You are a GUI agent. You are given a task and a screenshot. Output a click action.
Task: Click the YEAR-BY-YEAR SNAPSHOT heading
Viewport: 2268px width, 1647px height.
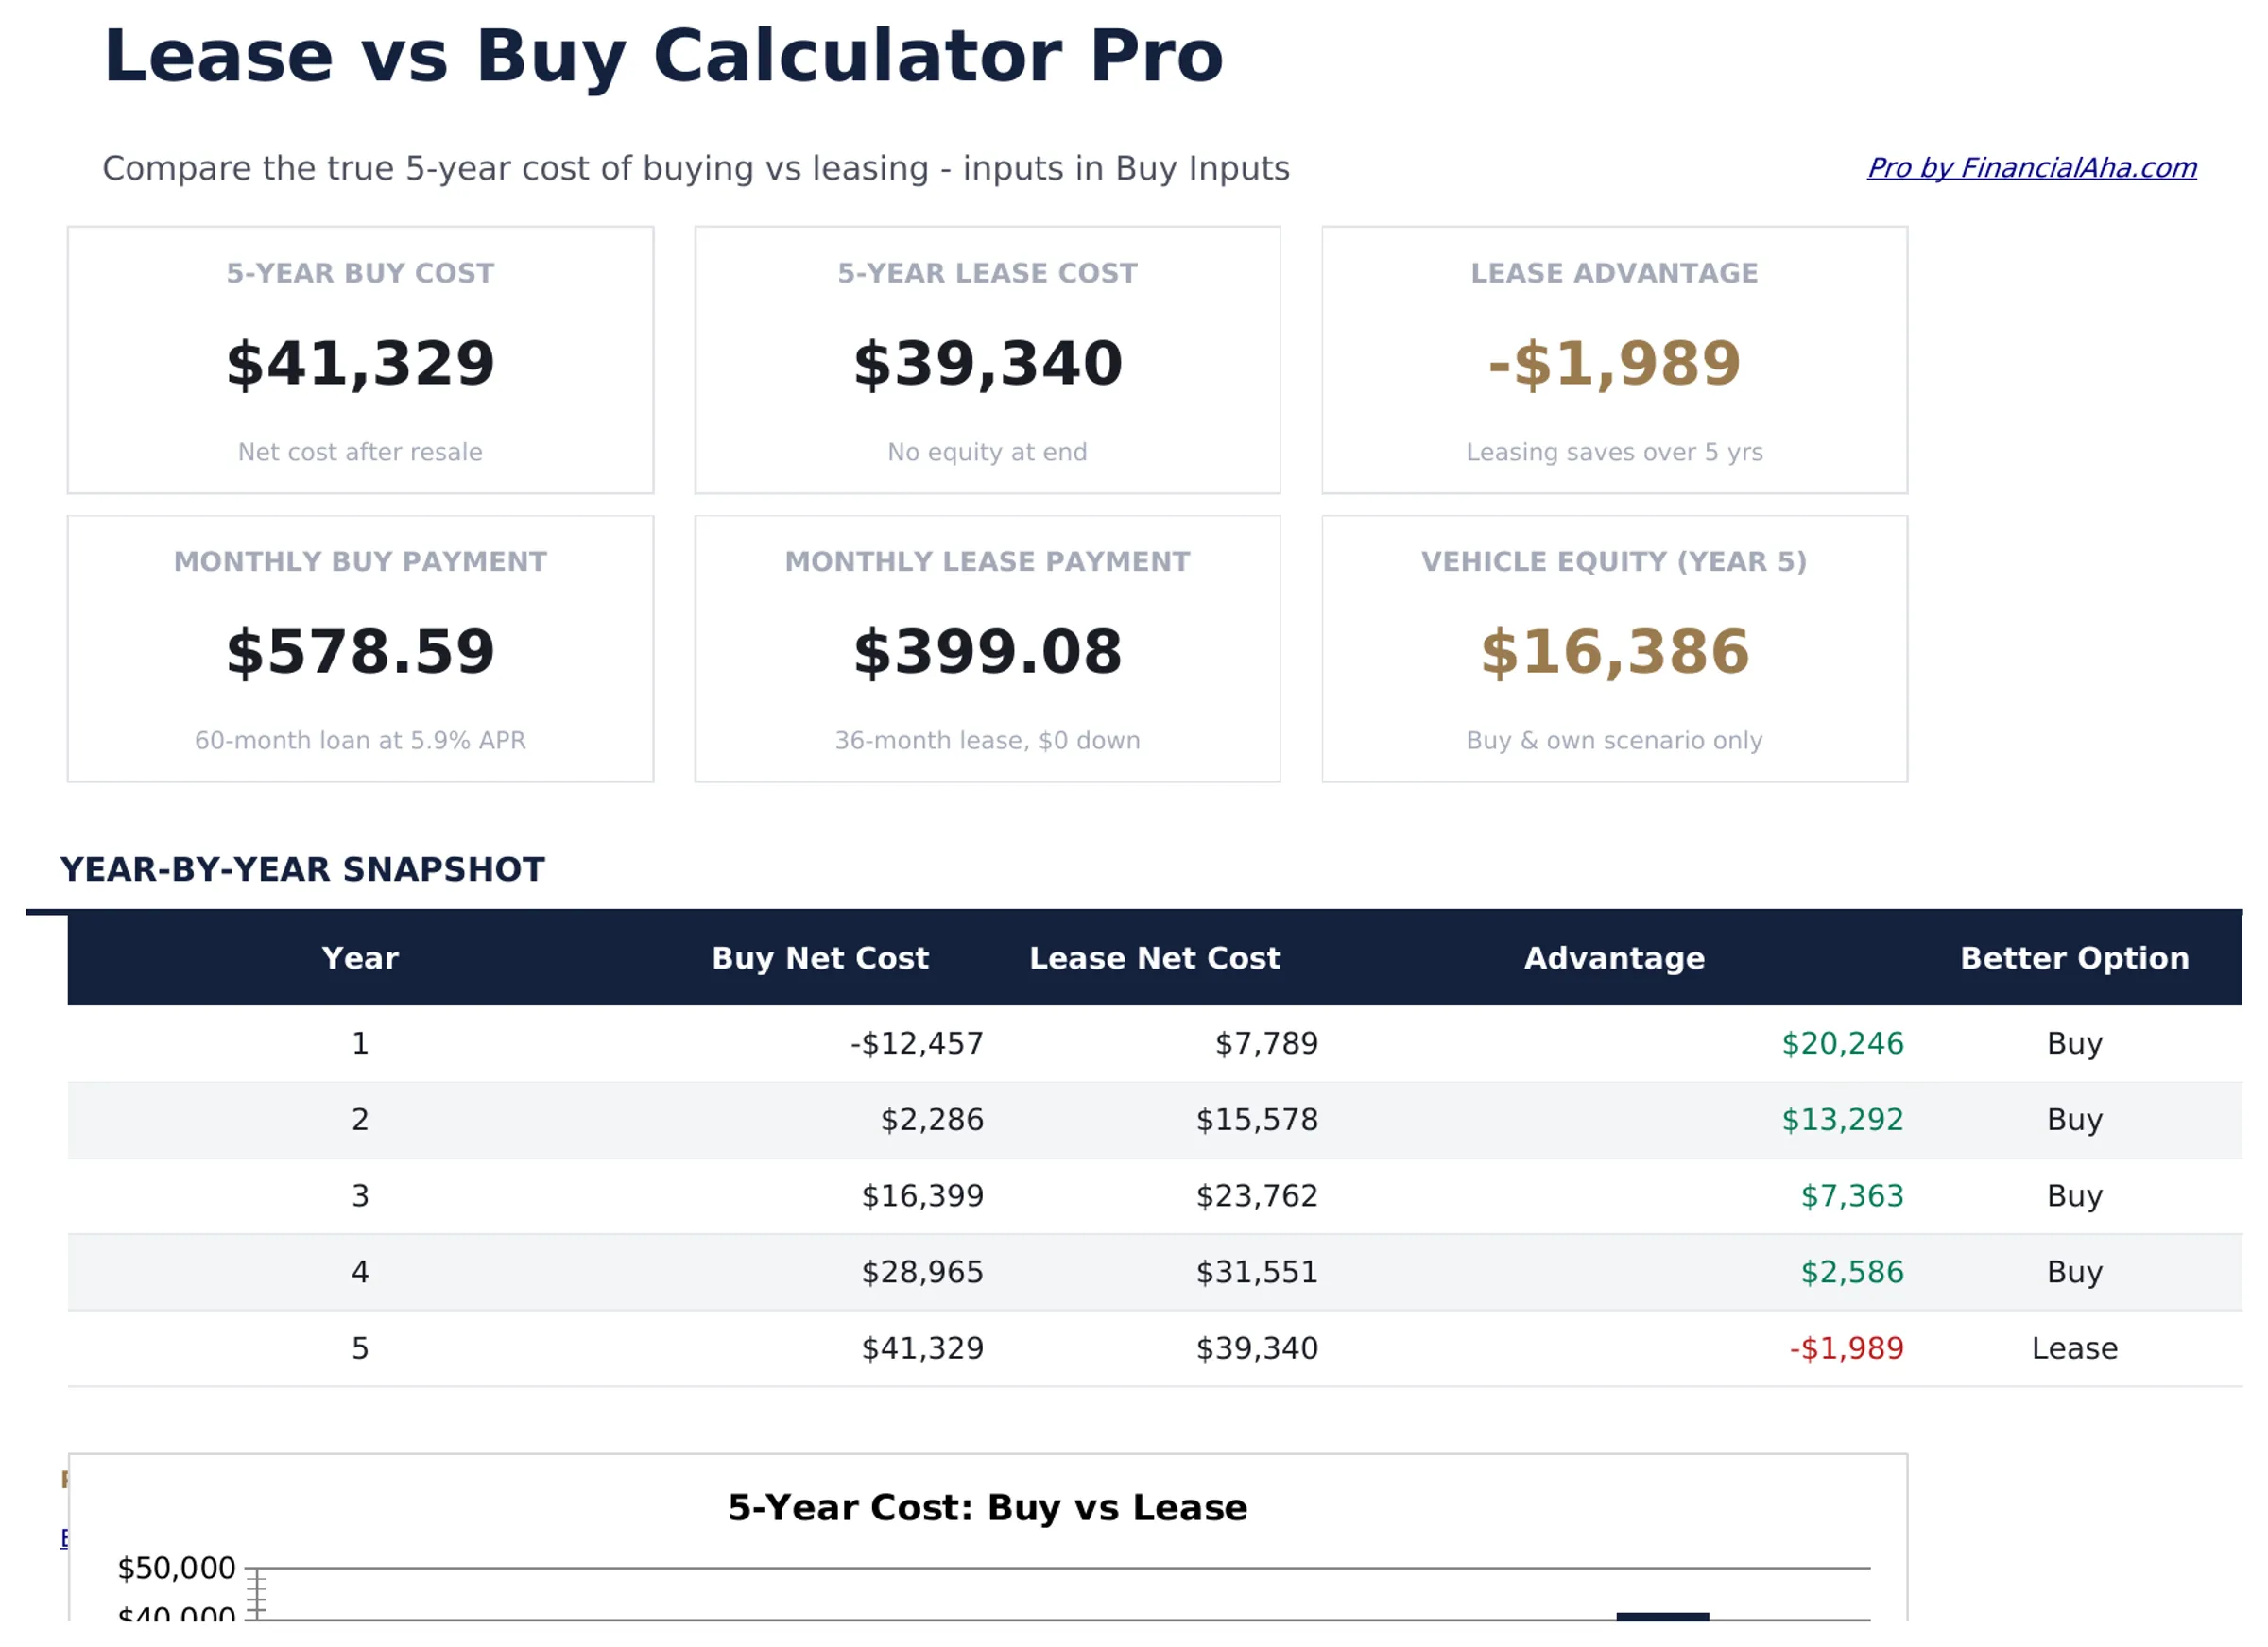302,868
